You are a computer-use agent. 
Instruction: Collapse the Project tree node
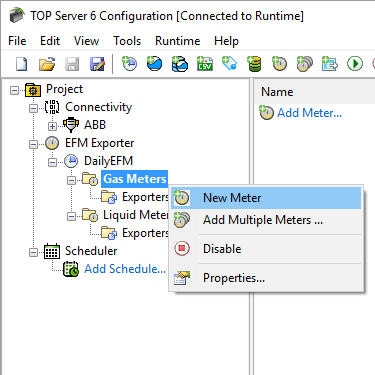pyautogui.click(x=14, y=90)
